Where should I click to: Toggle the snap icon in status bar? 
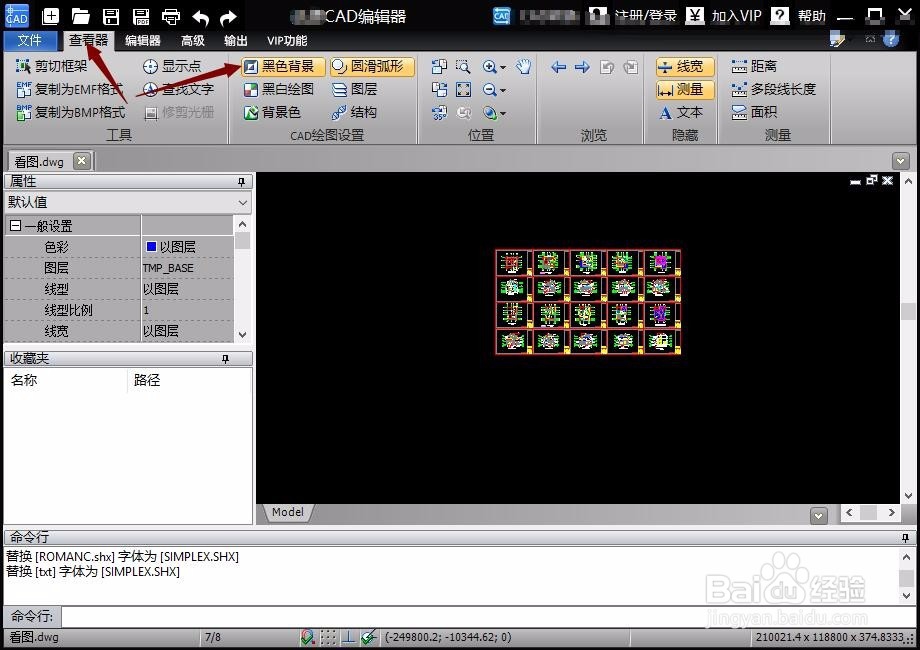[308, 637]
